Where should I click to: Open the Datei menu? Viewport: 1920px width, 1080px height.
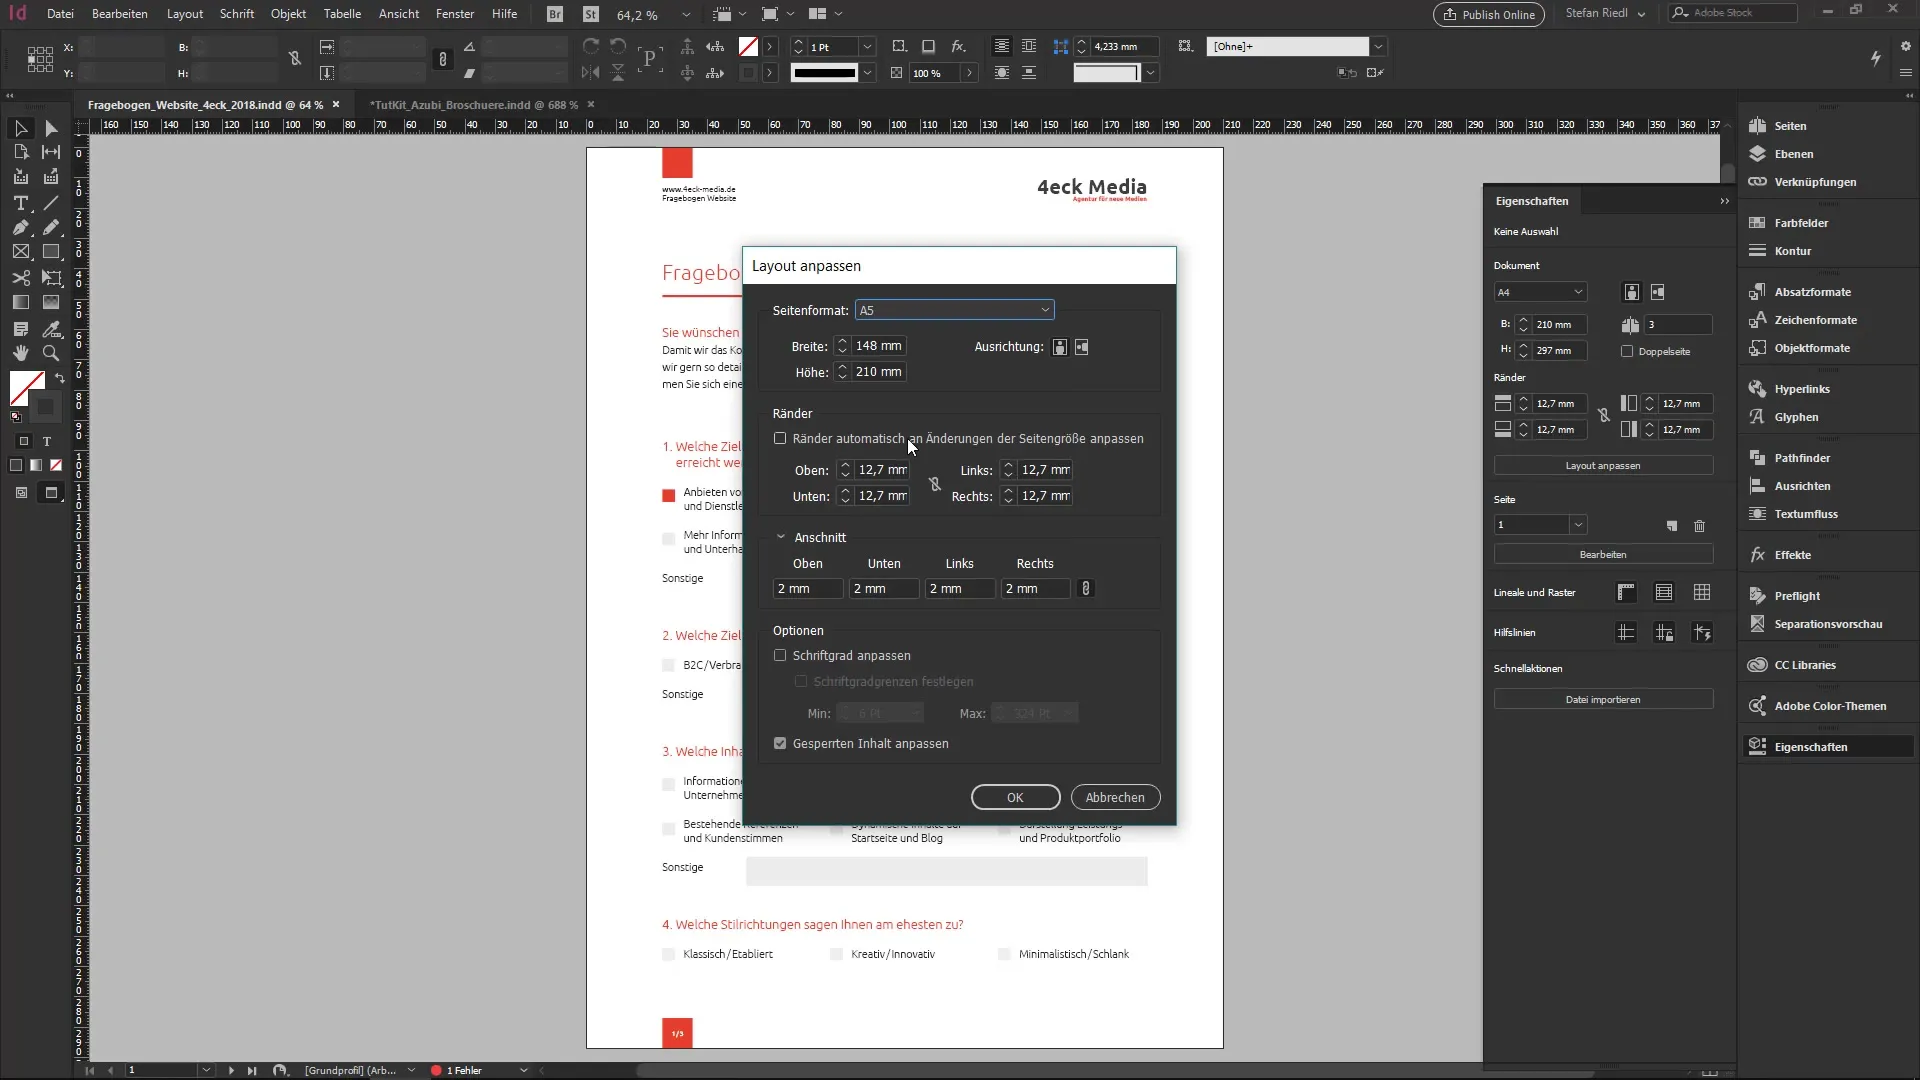(x=60, y=14)
